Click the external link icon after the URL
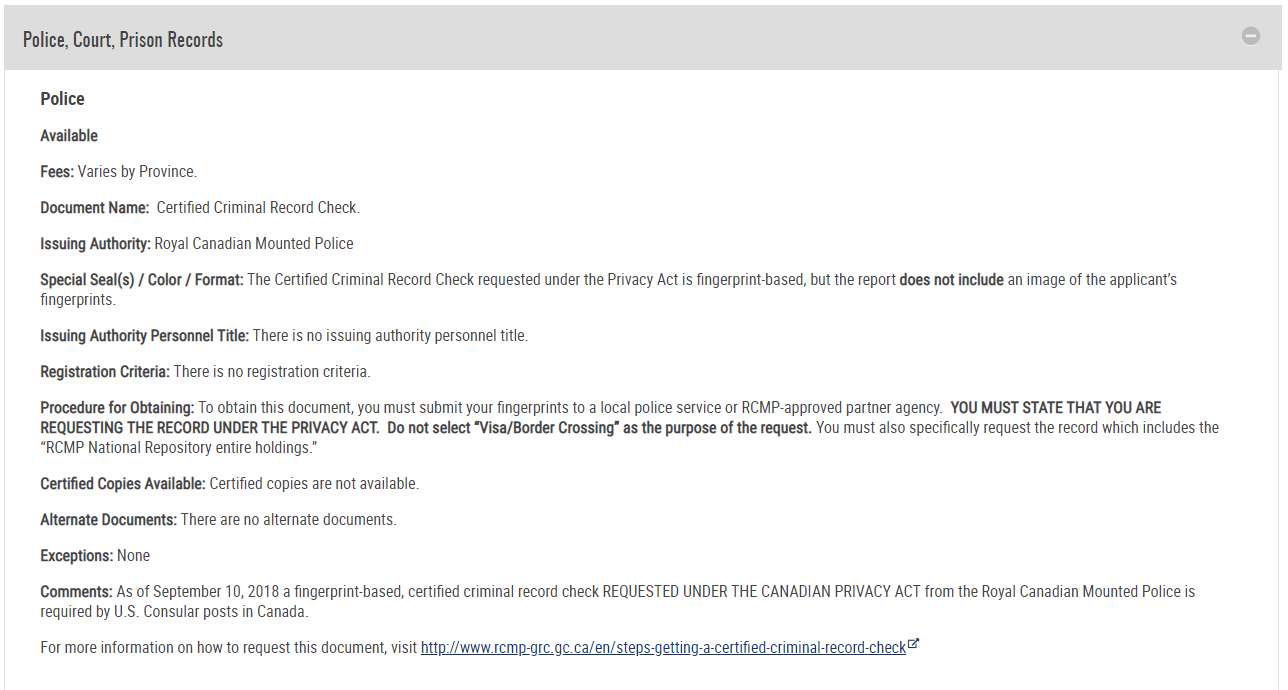1288x690 pixels. click(x=913, y=645)
